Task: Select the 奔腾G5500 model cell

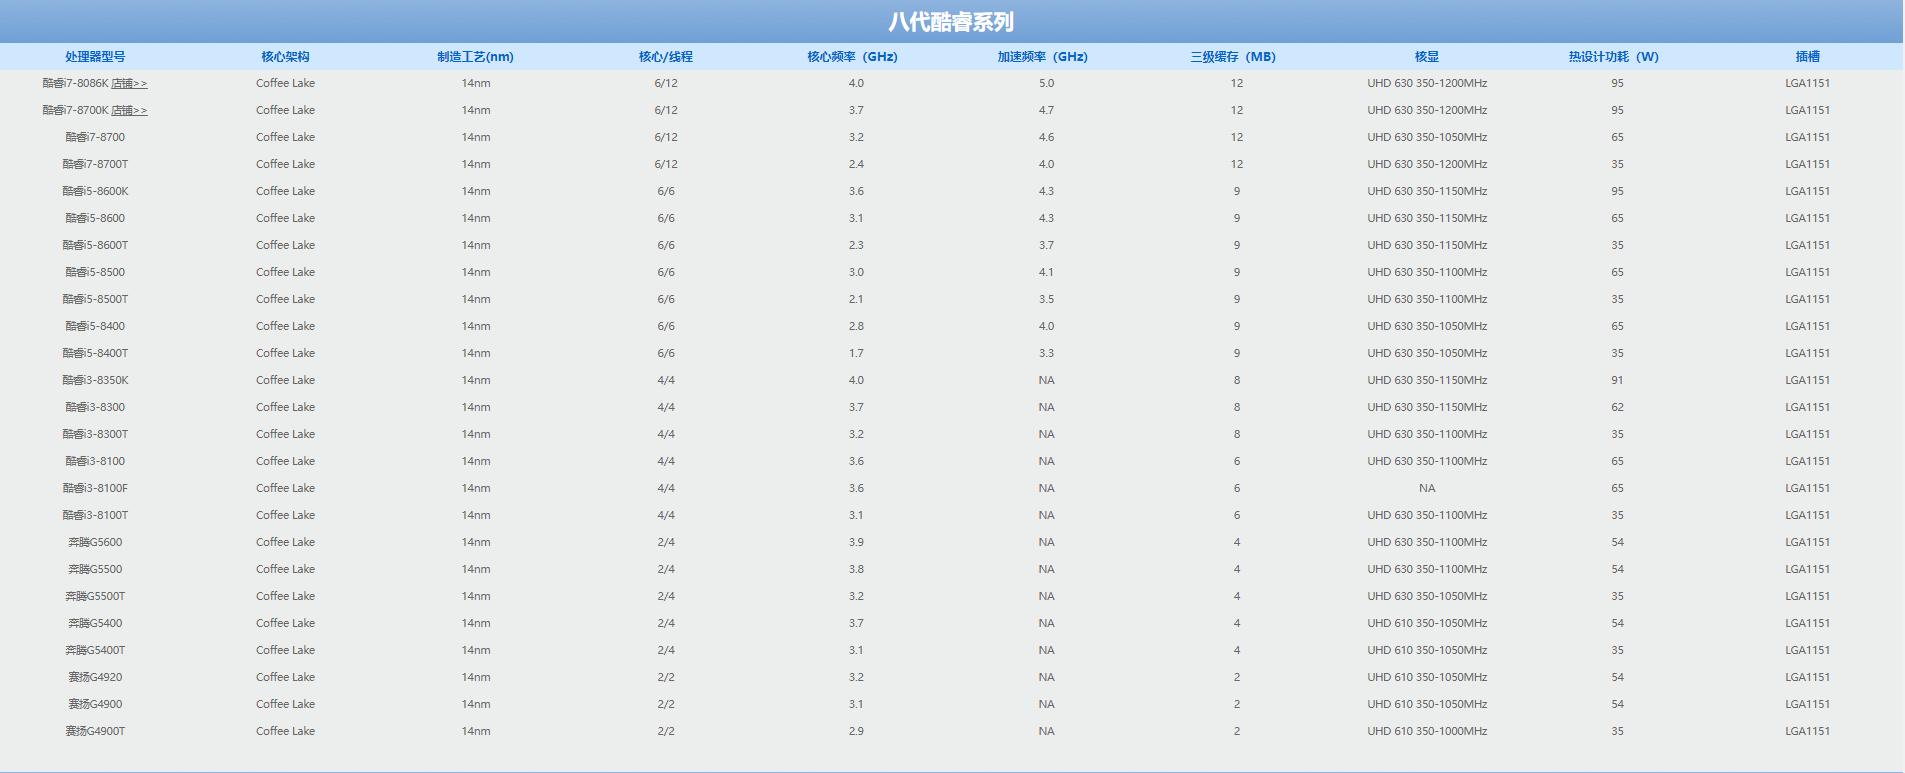Action: (x=95, y=569)
